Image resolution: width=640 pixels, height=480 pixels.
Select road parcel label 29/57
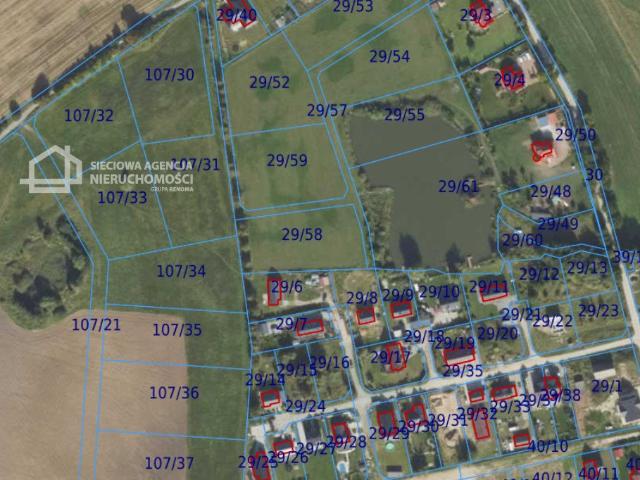click(327, 110)
